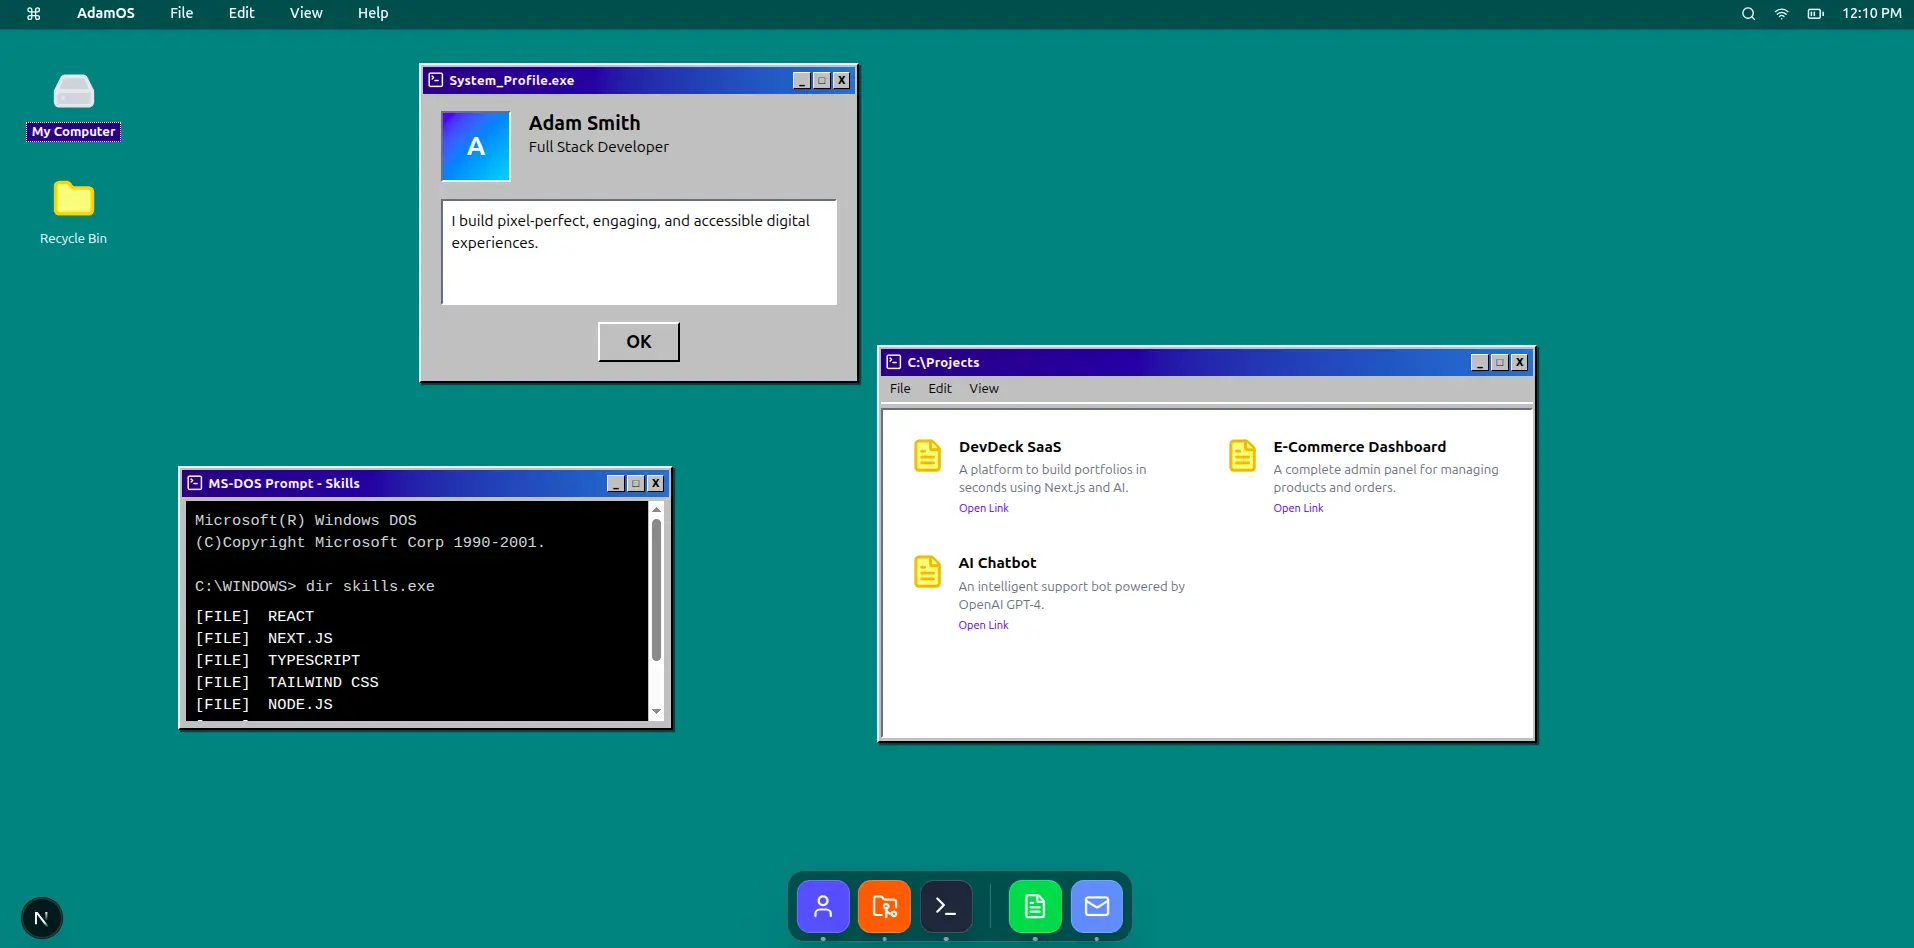Open the green document icon in dock

click(1035, 906)
